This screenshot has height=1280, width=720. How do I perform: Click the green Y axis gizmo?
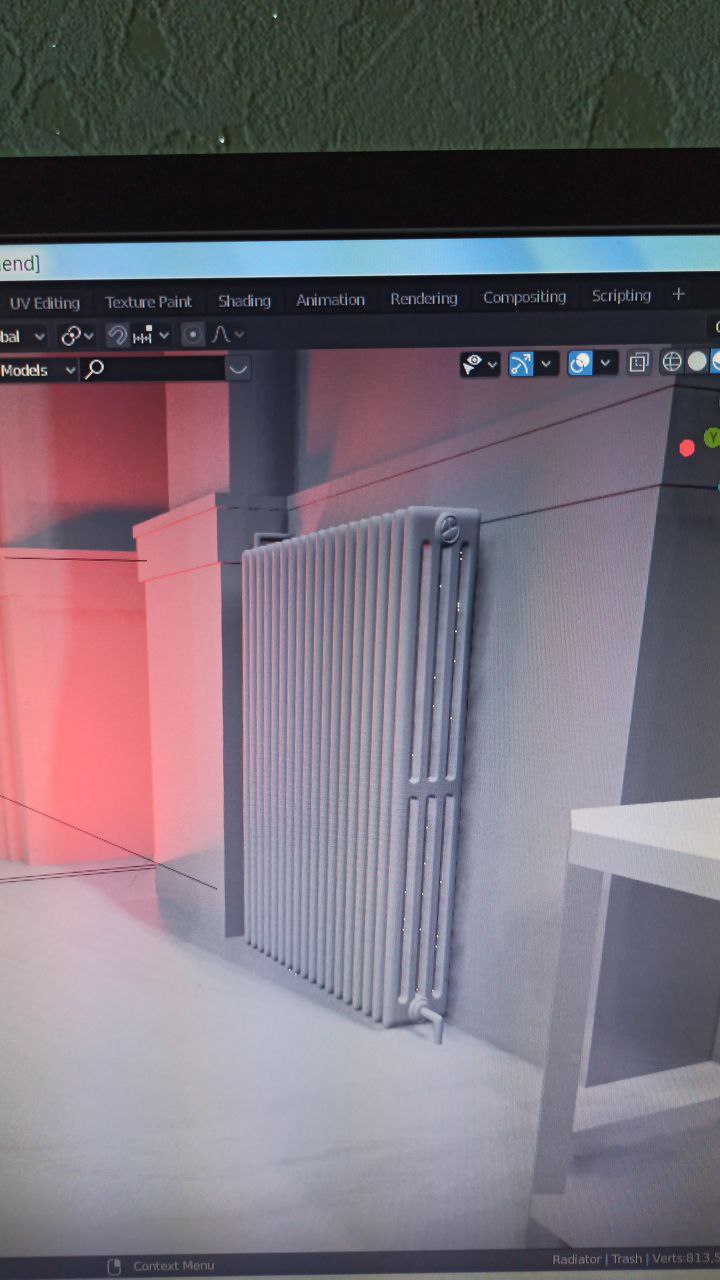(712, 437)
